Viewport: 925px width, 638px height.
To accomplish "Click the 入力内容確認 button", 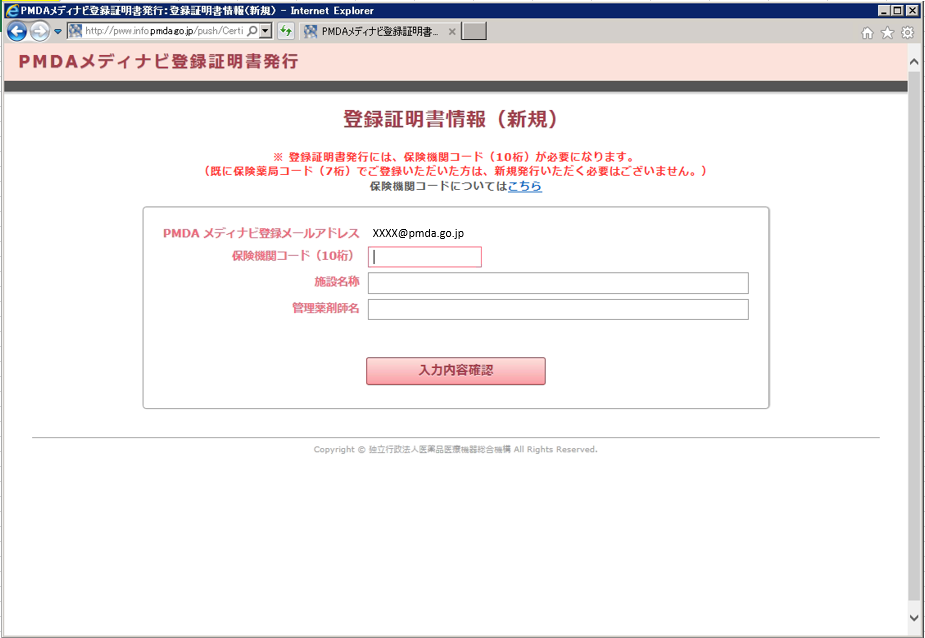I will click(x=455, y=371).
